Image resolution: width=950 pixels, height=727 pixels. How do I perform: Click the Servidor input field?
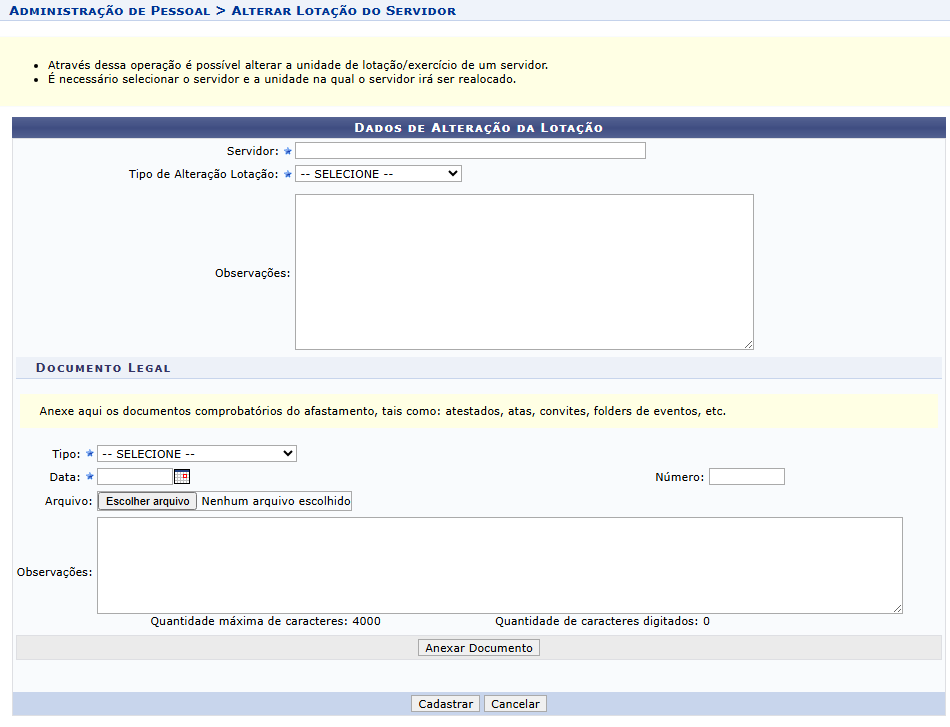tap(470, 151)
